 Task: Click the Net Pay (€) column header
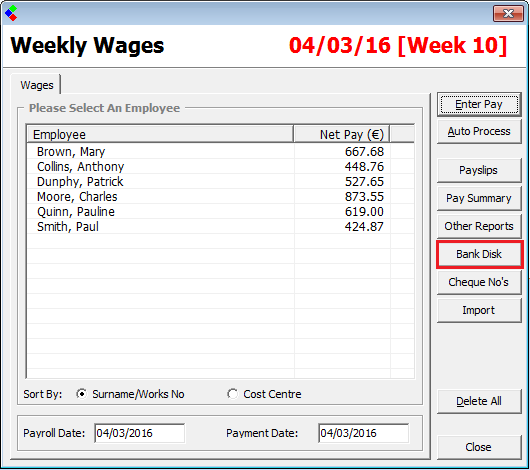[342, 135]
